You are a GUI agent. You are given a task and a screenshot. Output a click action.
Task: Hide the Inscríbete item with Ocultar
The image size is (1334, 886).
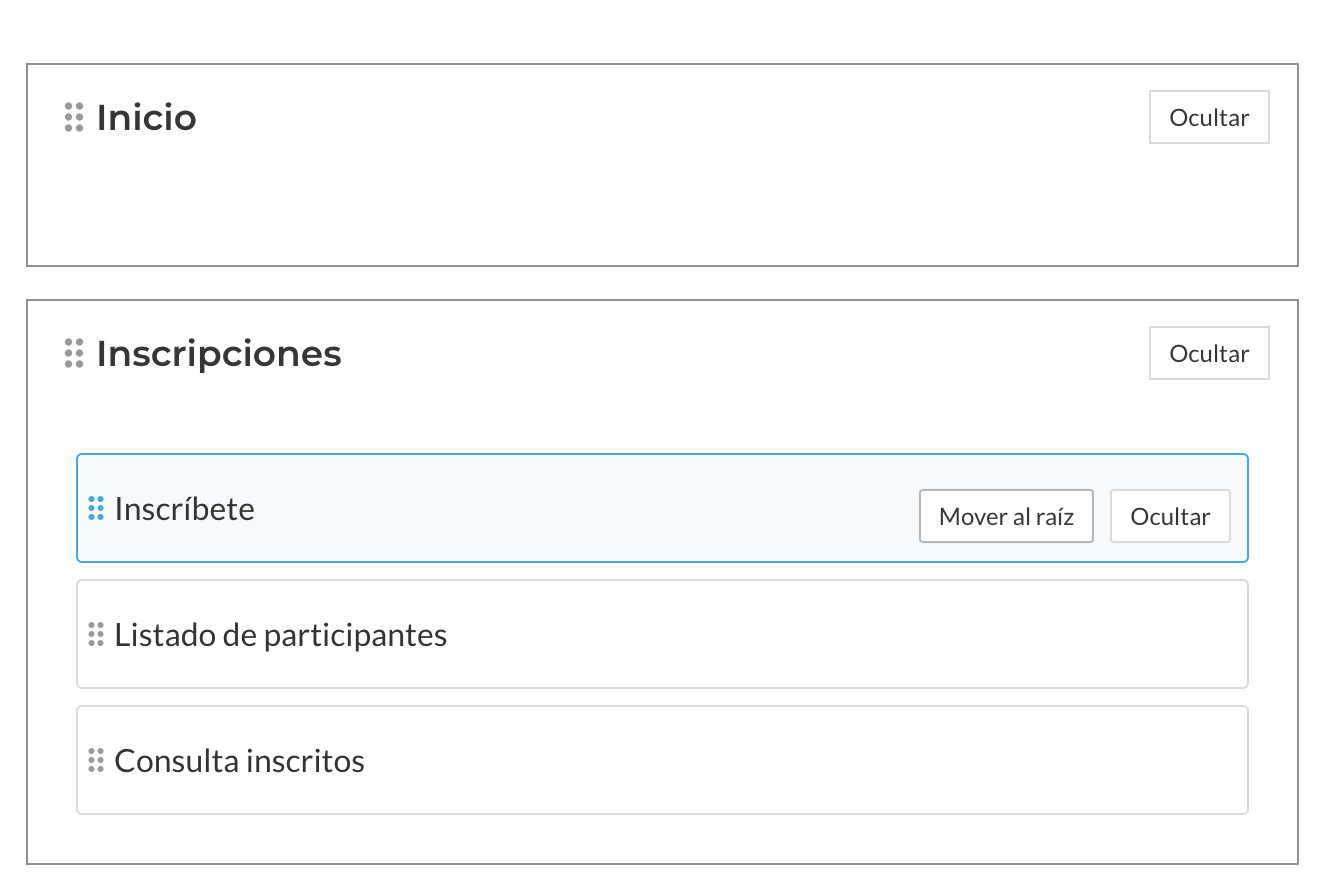tap(1170, 516)
